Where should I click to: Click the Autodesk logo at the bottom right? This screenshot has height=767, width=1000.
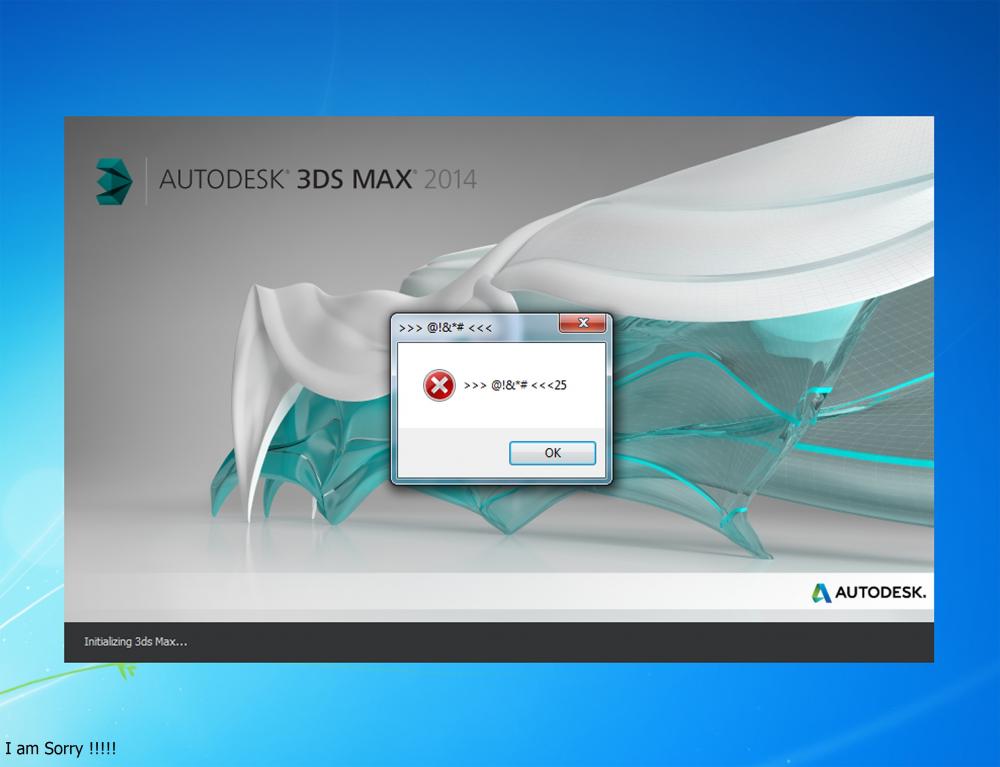click(869, 592)
